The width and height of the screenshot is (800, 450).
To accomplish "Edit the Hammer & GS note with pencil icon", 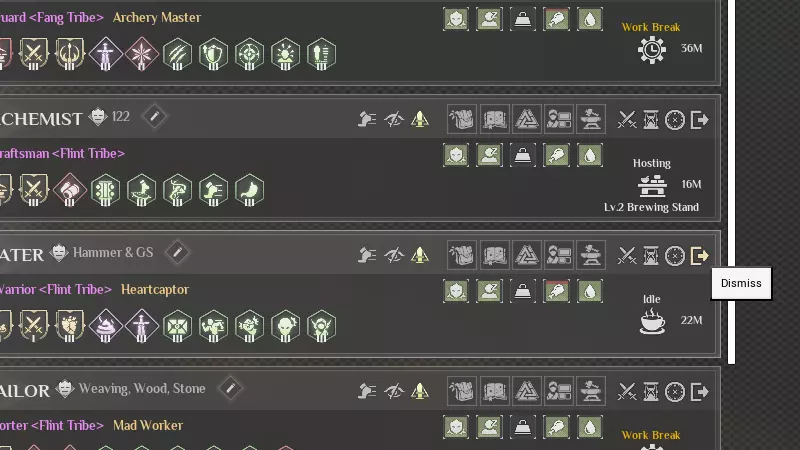I will pos(178,253).
